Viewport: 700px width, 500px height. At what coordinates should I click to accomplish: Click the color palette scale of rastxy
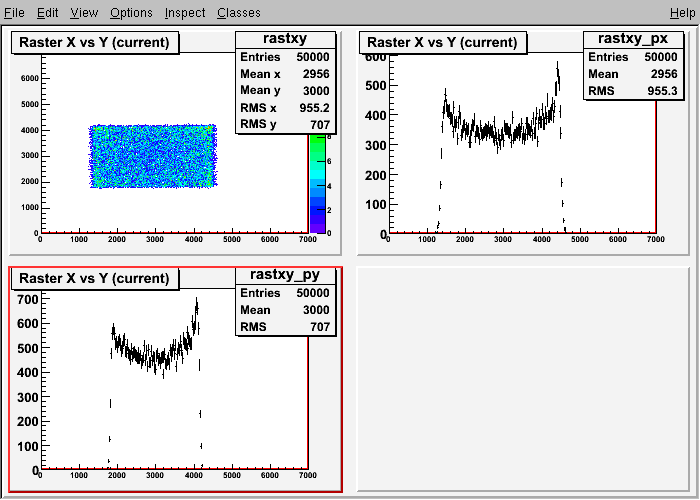(317, 183)
